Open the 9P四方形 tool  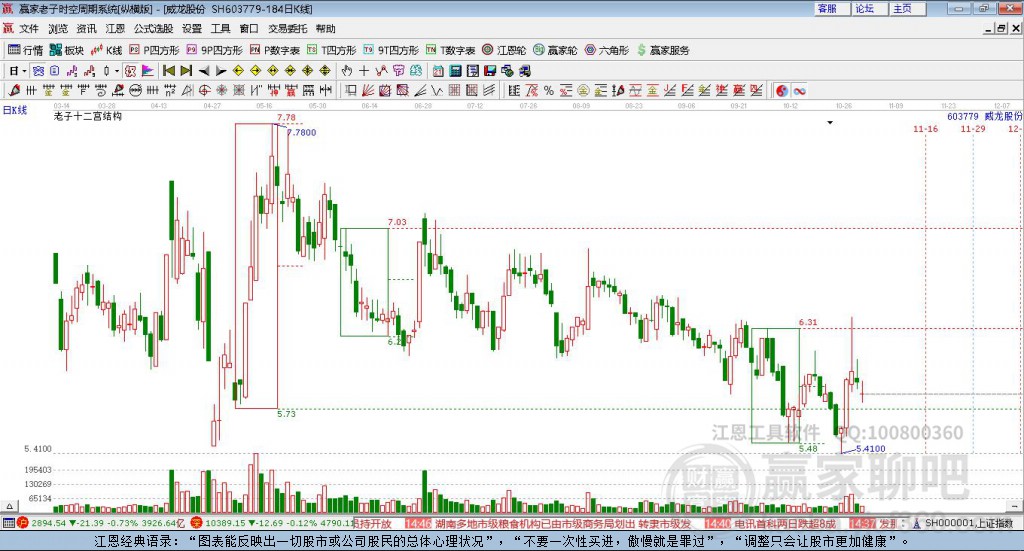(214, 50)
